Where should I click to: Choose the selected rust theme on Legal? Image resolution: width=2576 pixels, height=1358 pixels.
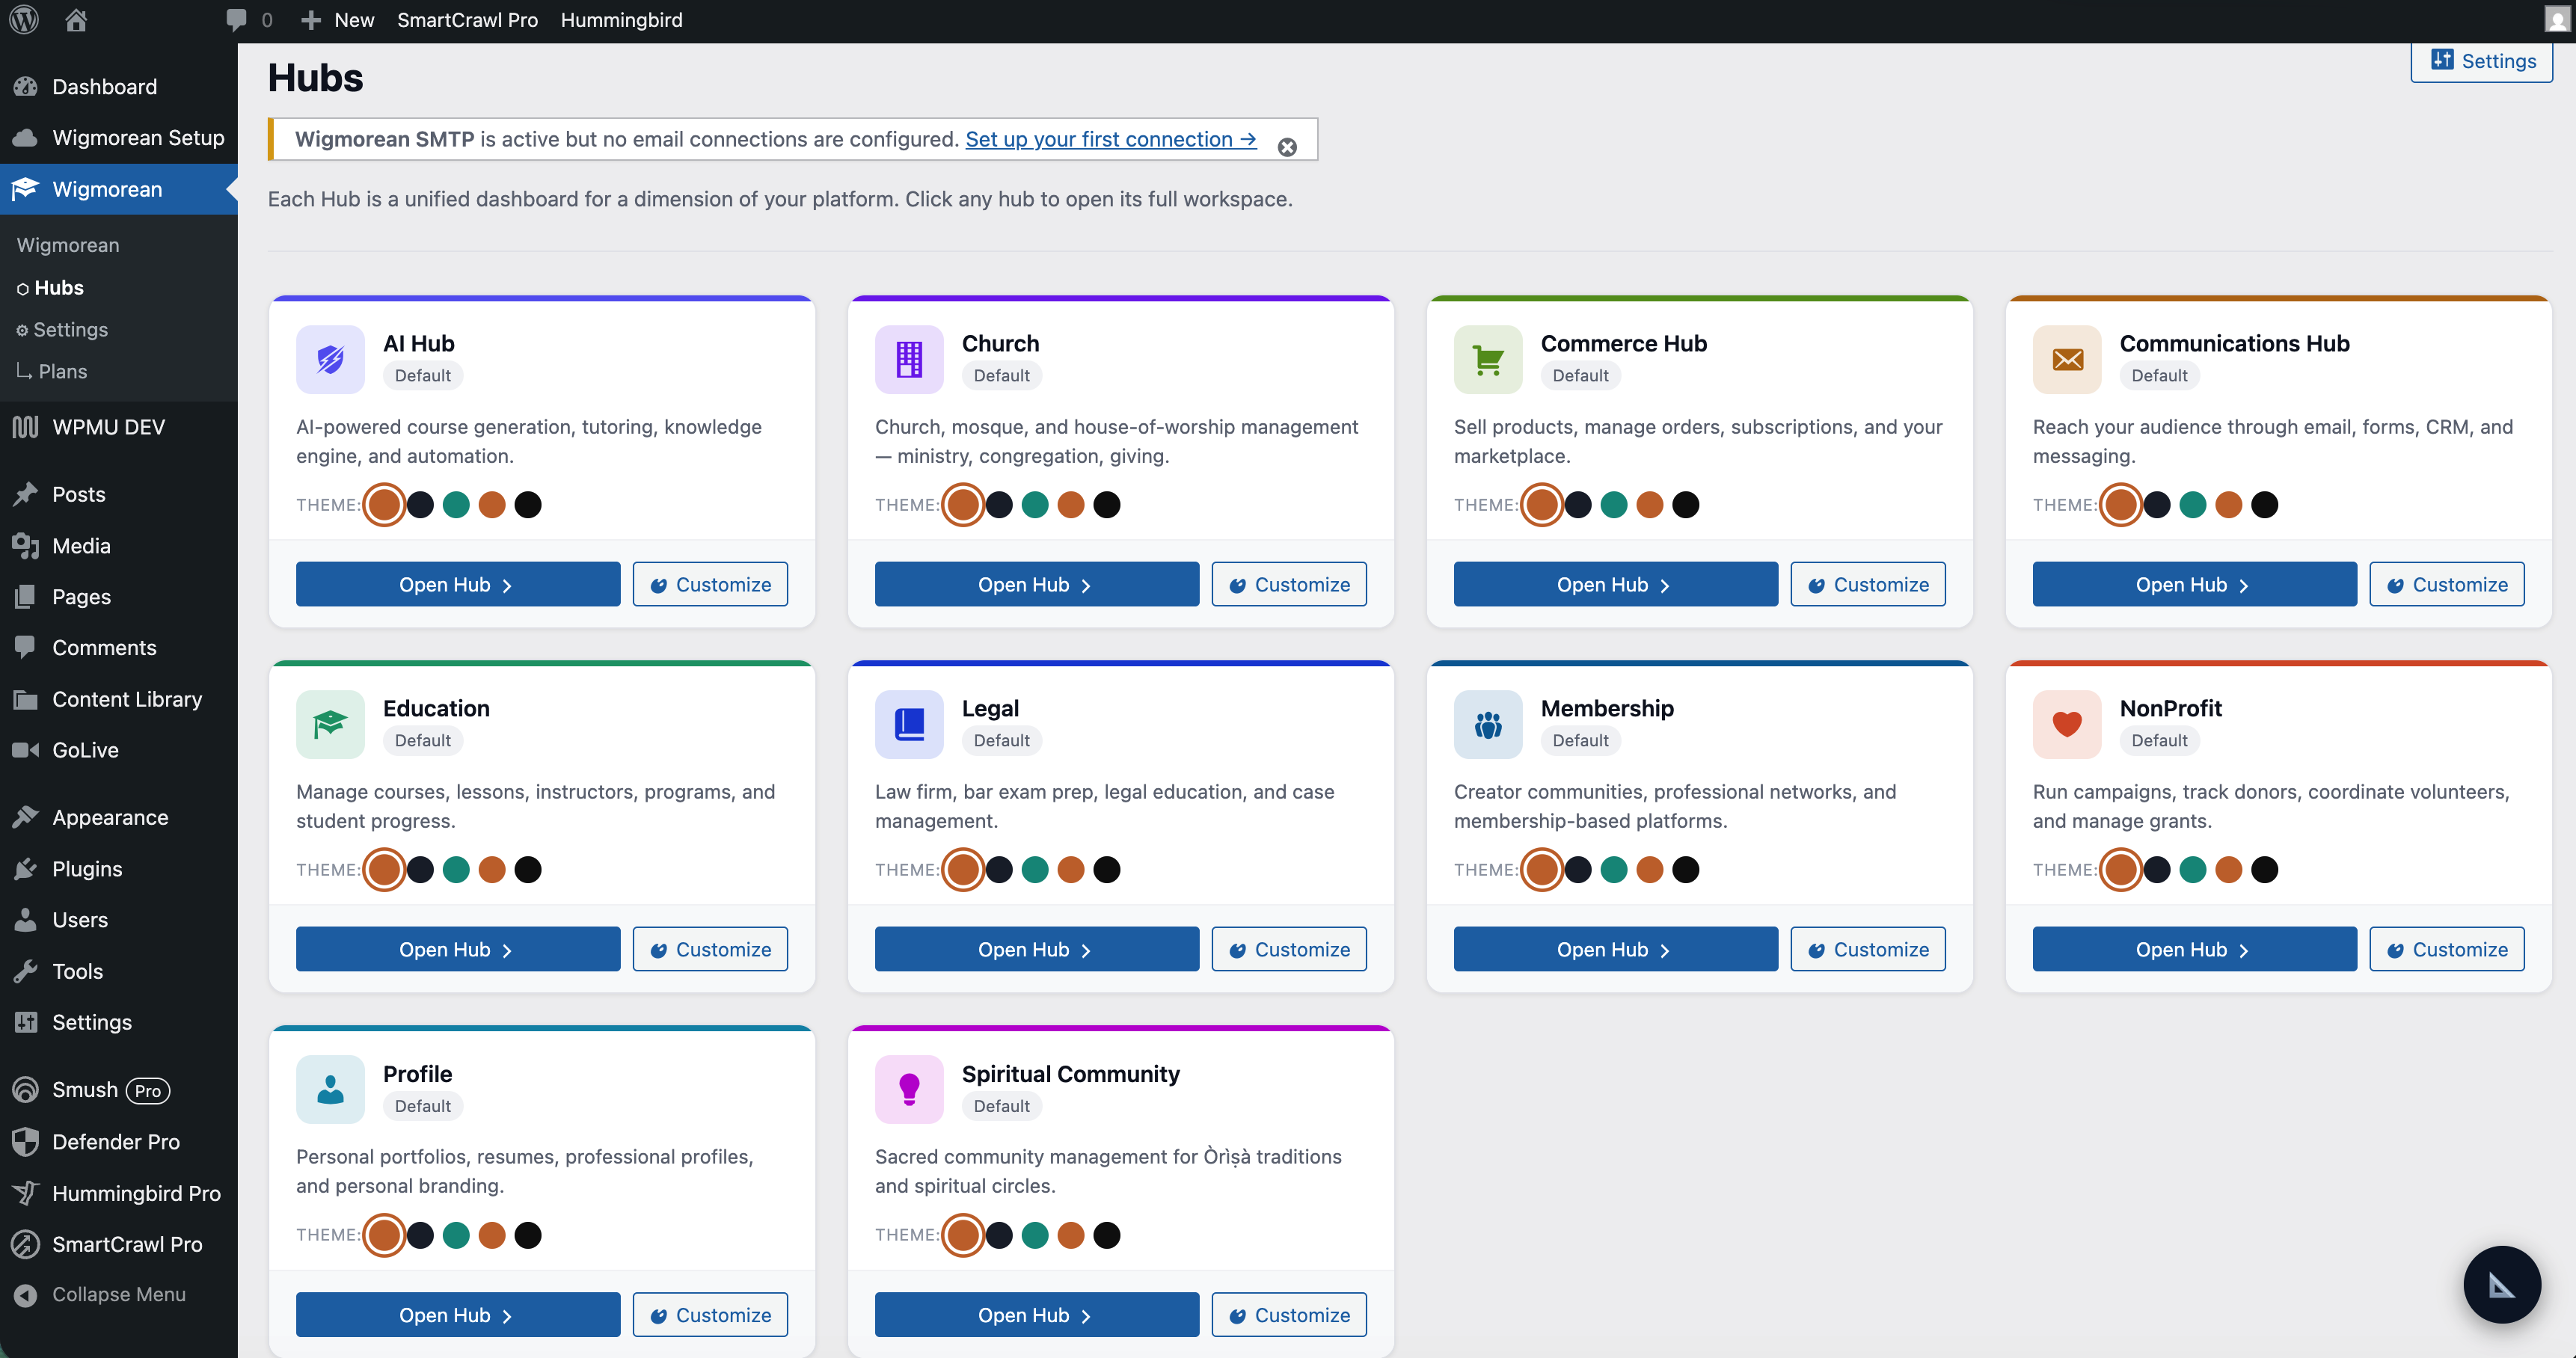coord(963,870)
